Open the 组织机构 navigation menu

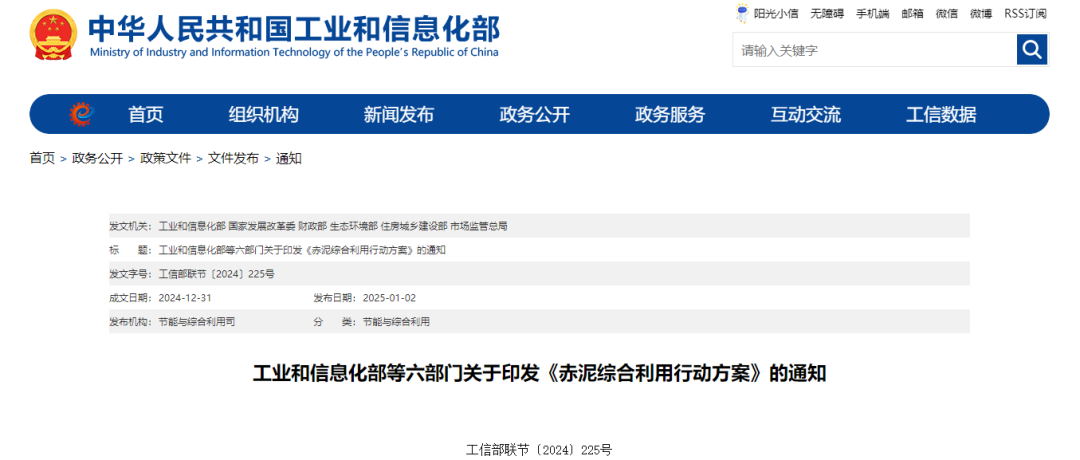click(x=263, y=114)
